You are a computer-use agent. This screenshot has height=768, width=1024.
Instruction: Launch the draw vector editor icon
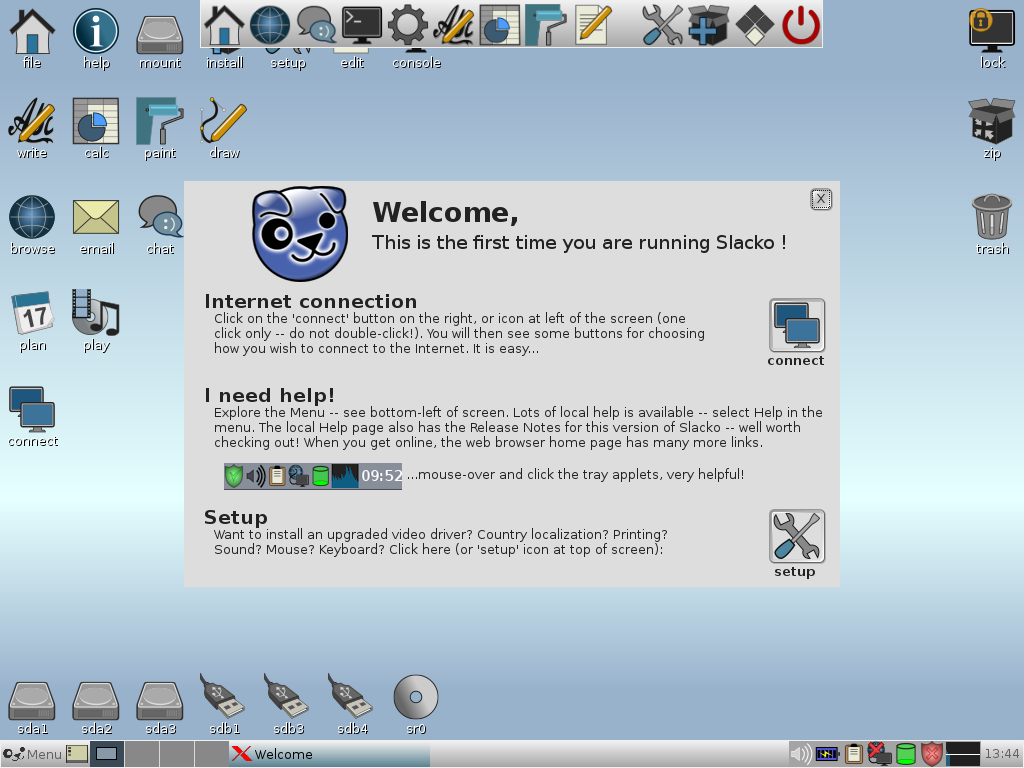tap(224, 129)
